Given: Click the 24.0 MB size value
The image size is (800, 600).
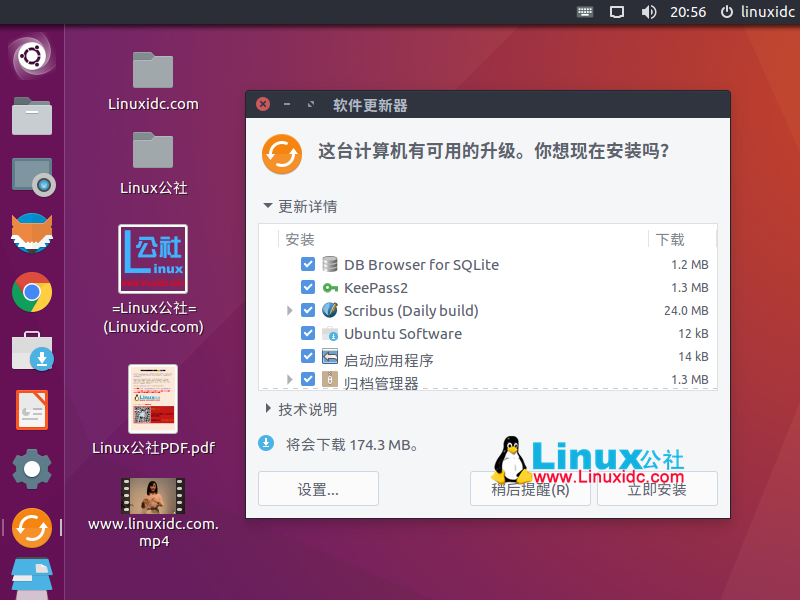Looking at the screenshot, I should 686,310.
